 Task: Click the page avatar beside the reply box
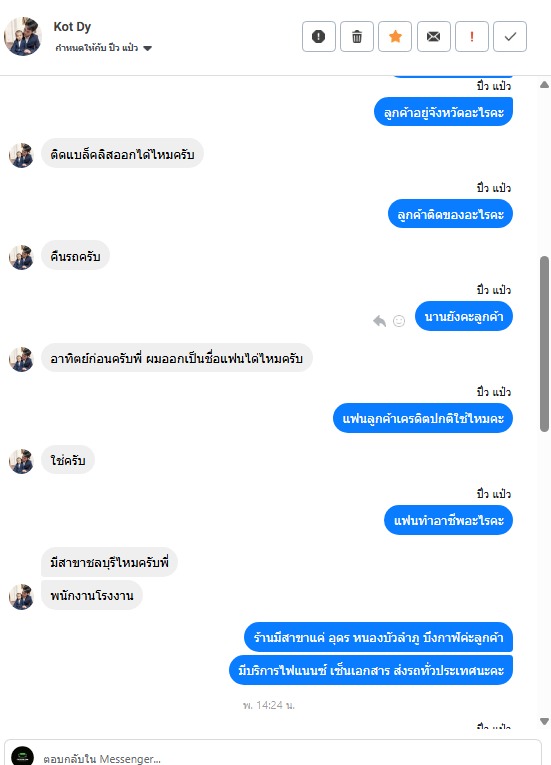pyautogui.click(x=22, y=757)
